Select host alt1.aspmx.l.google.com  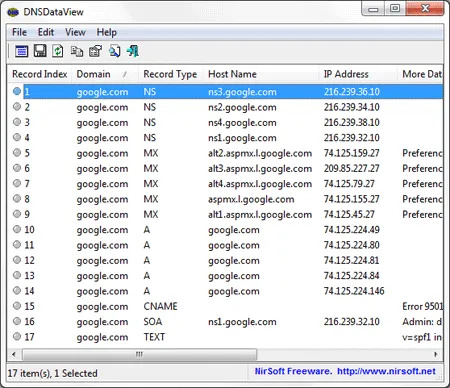point(260,214)
